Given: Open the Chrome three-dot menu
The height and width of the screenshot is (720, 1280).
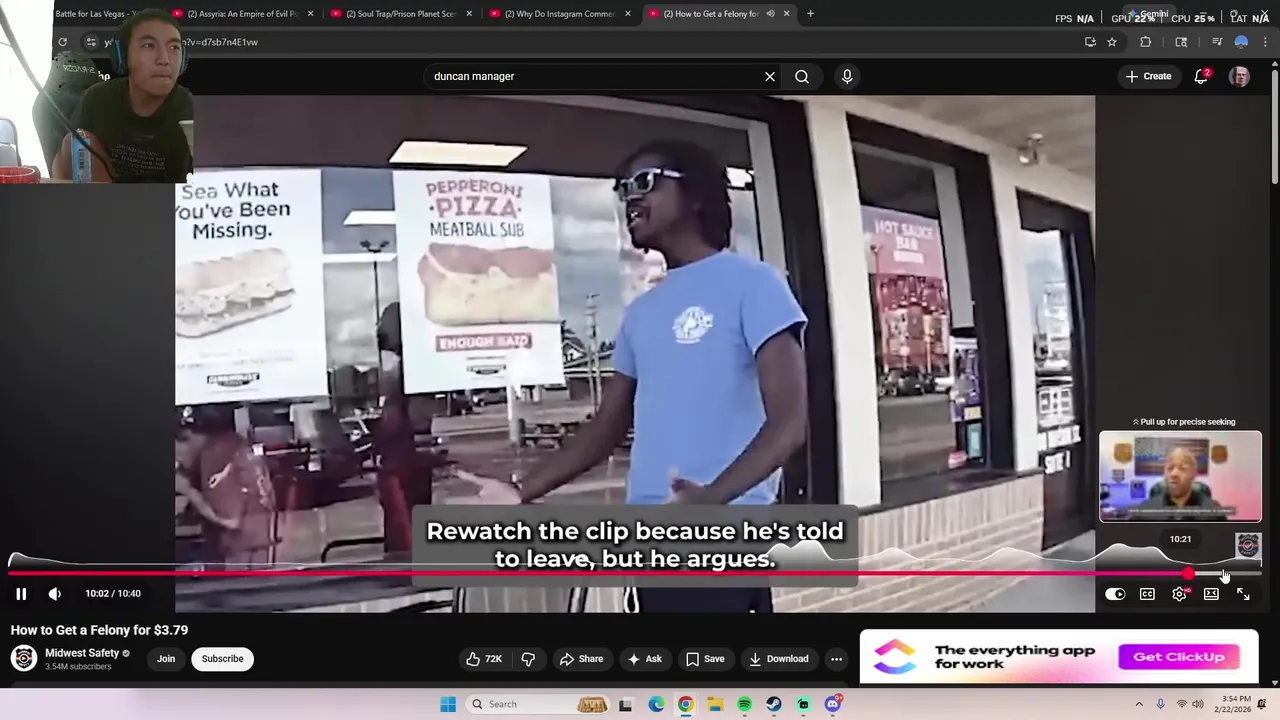Looking at the screenshot, I should click(x=1265, y=42).
